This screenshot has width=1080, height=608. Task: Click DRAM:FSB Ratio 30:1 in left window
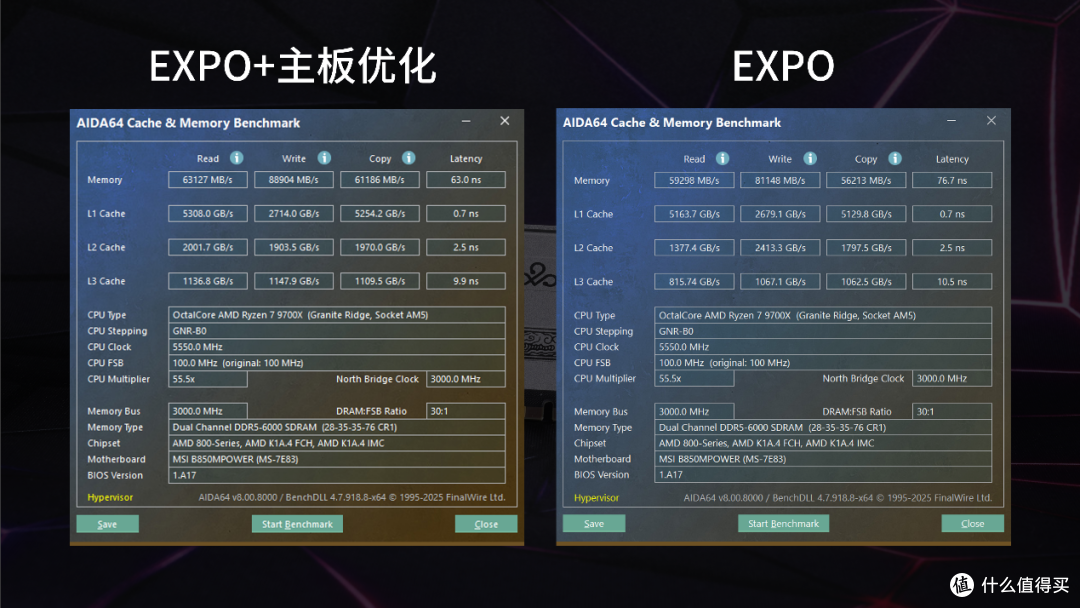[466, 411]
